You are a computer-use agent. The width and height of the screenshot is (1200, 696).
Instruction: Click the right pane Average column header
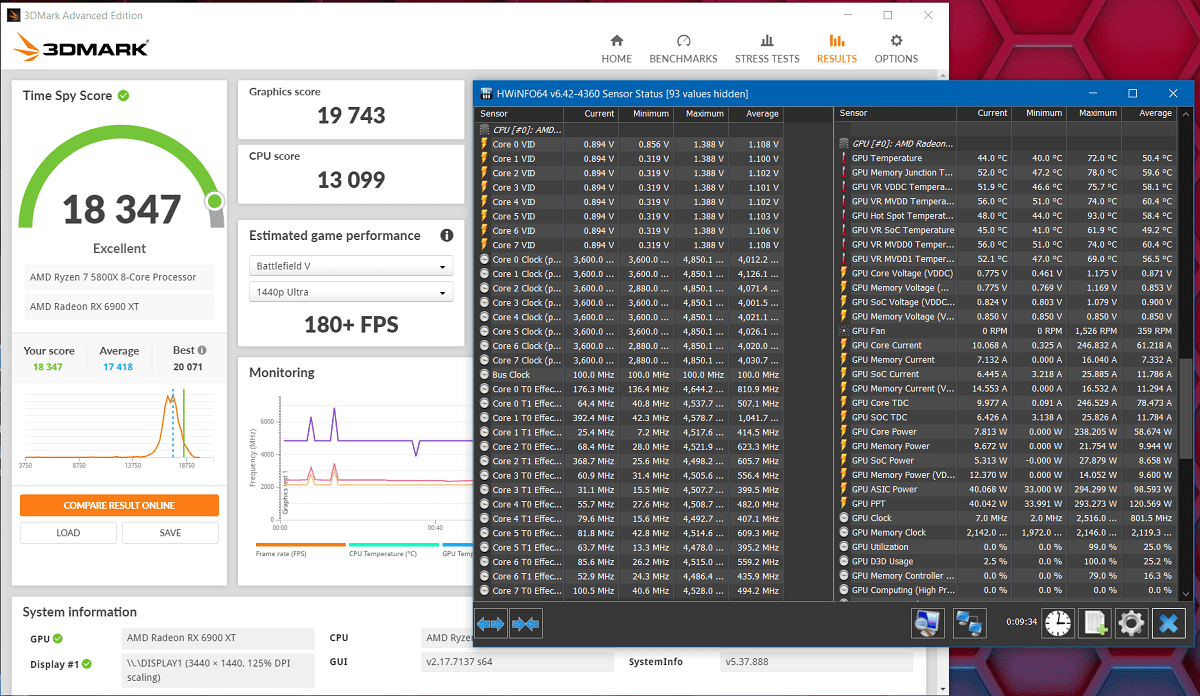coord(1148,114)
